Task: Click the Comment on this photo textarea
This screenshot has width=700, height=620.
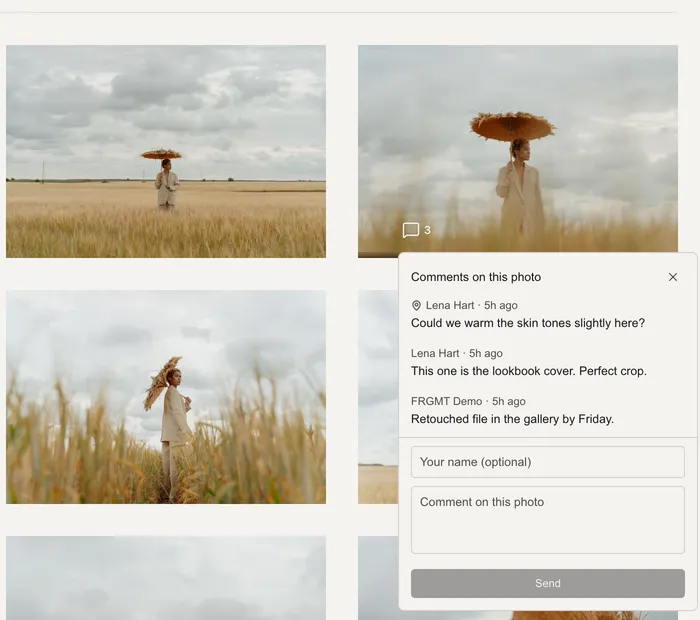Action: (x=547, y=520)
